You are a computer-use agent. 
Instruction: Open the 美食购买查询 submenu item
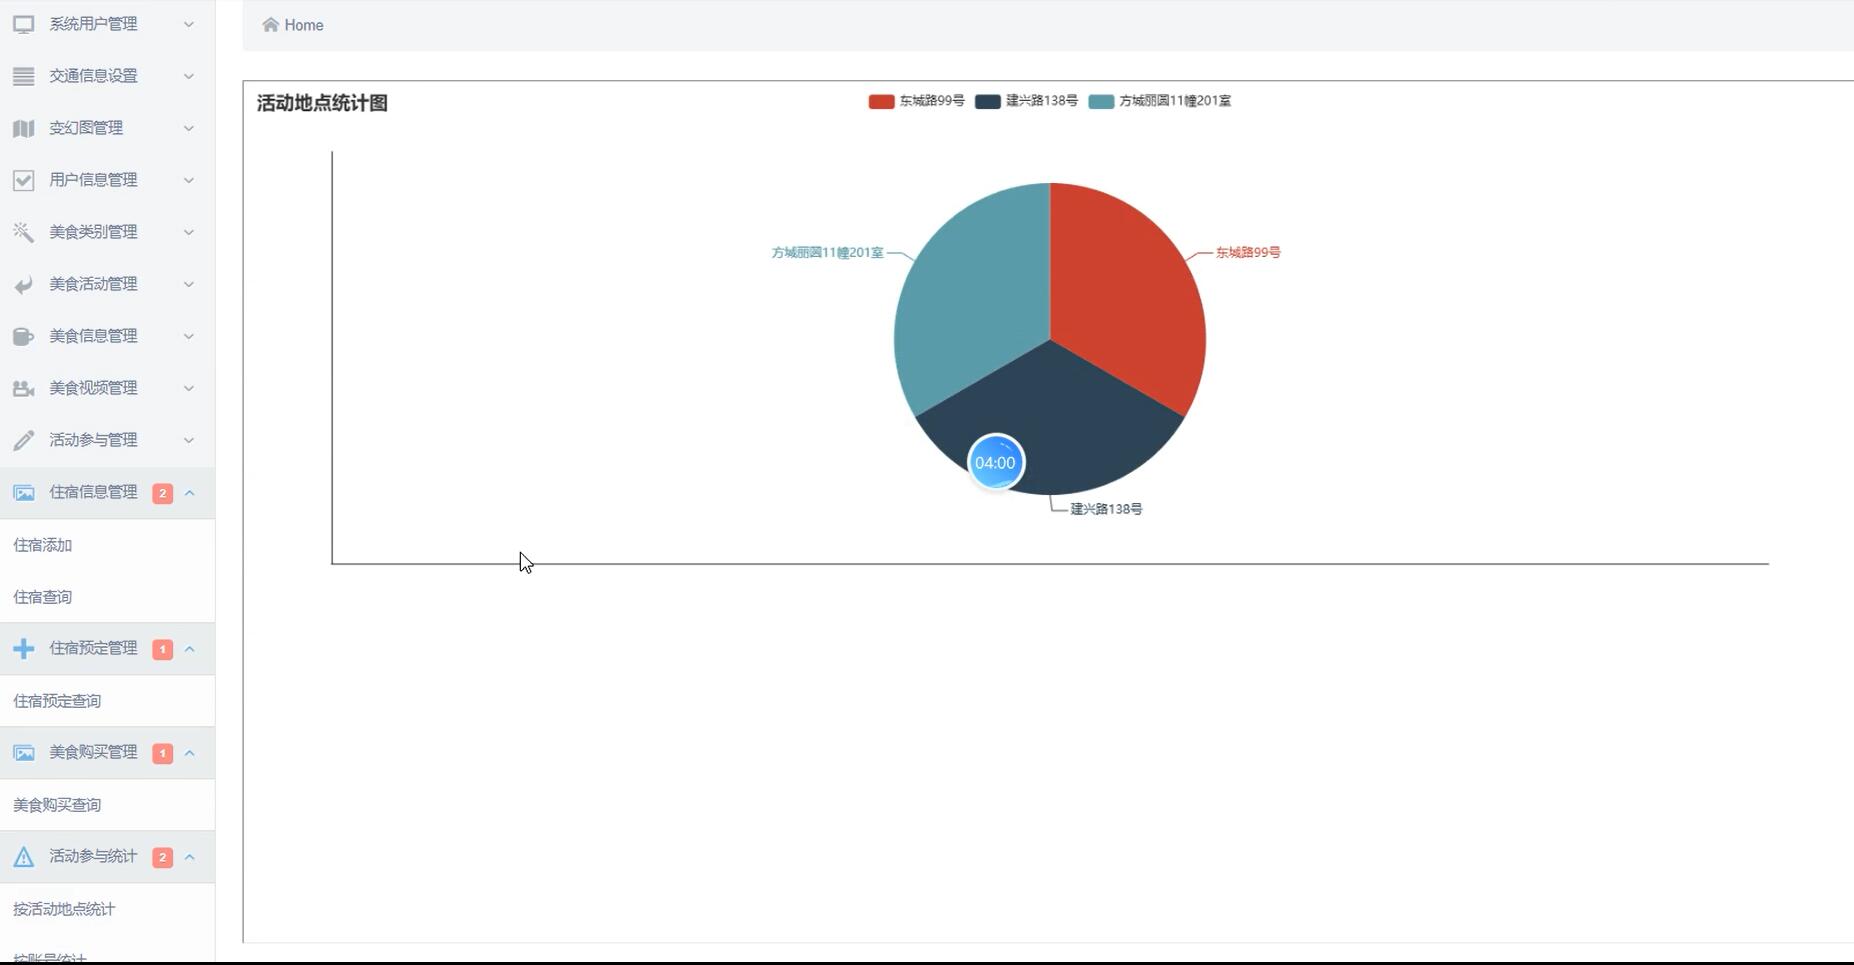[57, 805]
